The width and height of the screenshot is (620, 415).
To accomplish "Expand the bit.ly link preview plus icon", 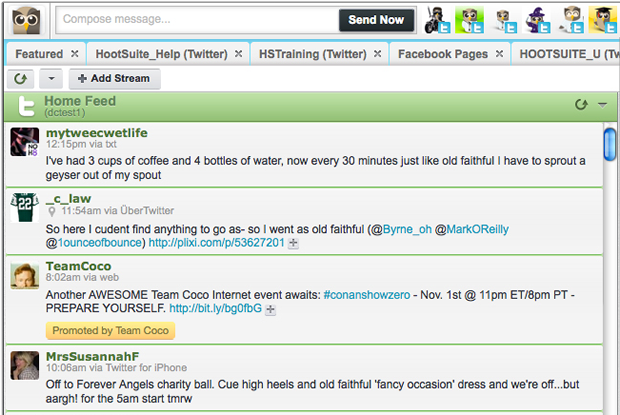I will (270, 309).
